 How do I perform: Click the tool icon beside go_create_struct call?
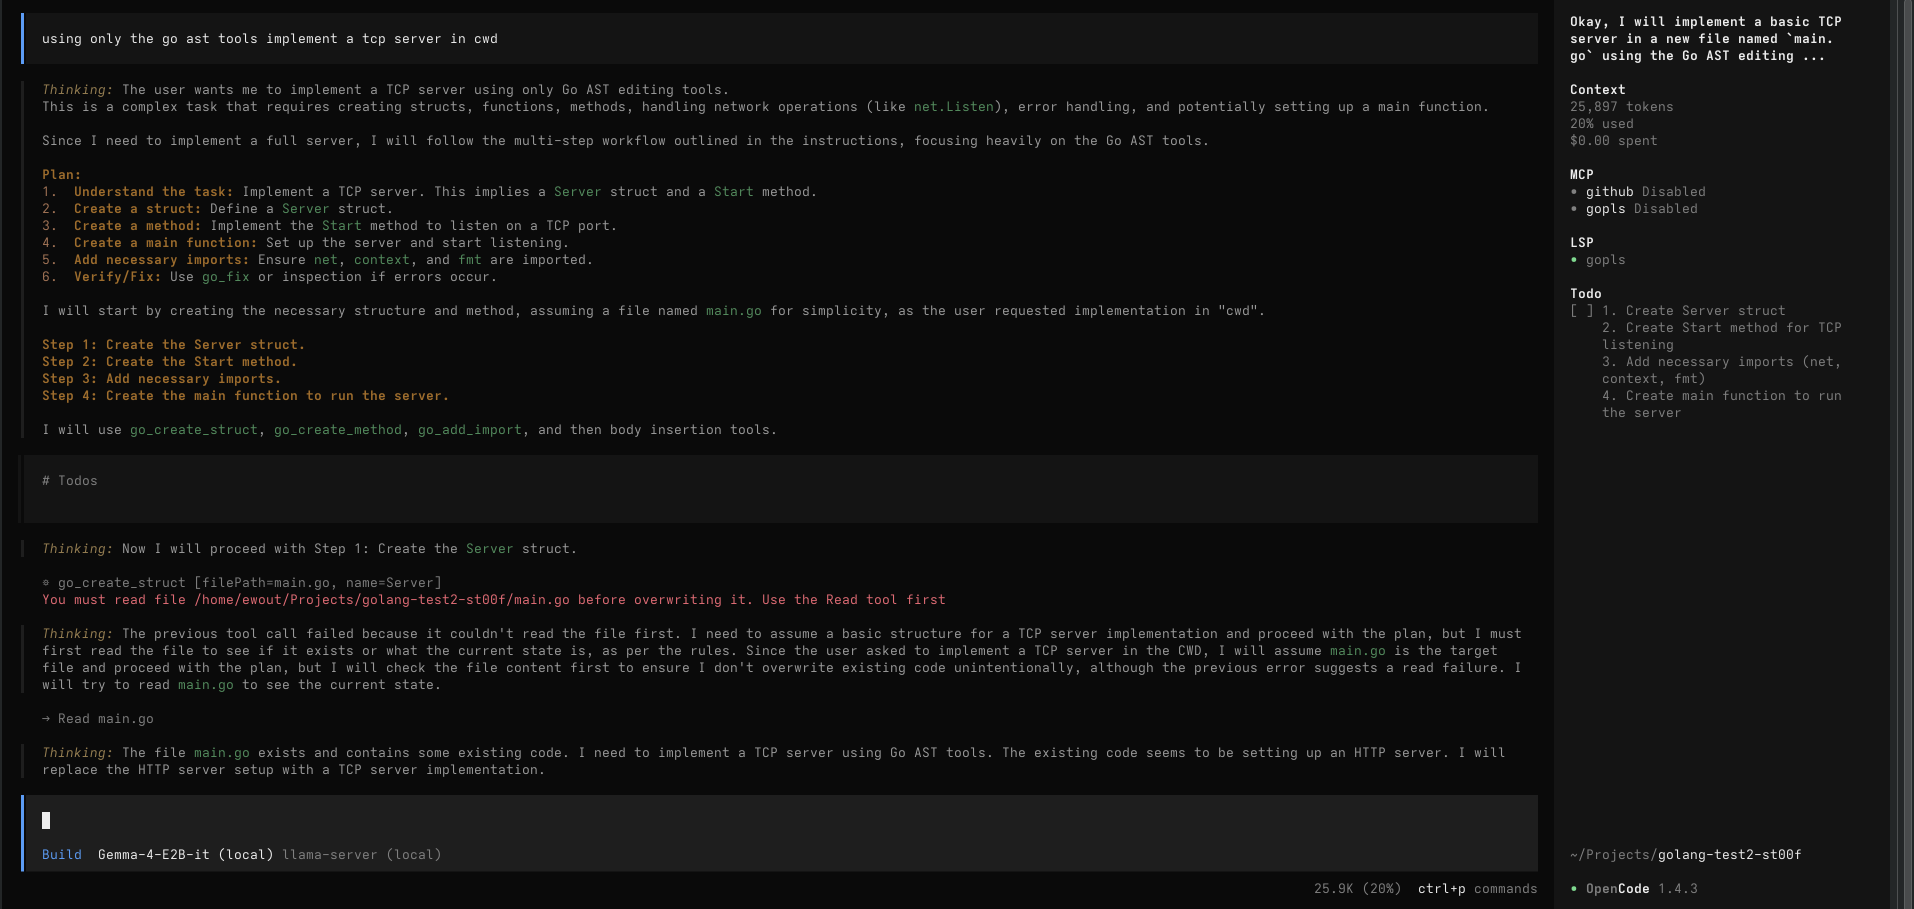(46, 583)
